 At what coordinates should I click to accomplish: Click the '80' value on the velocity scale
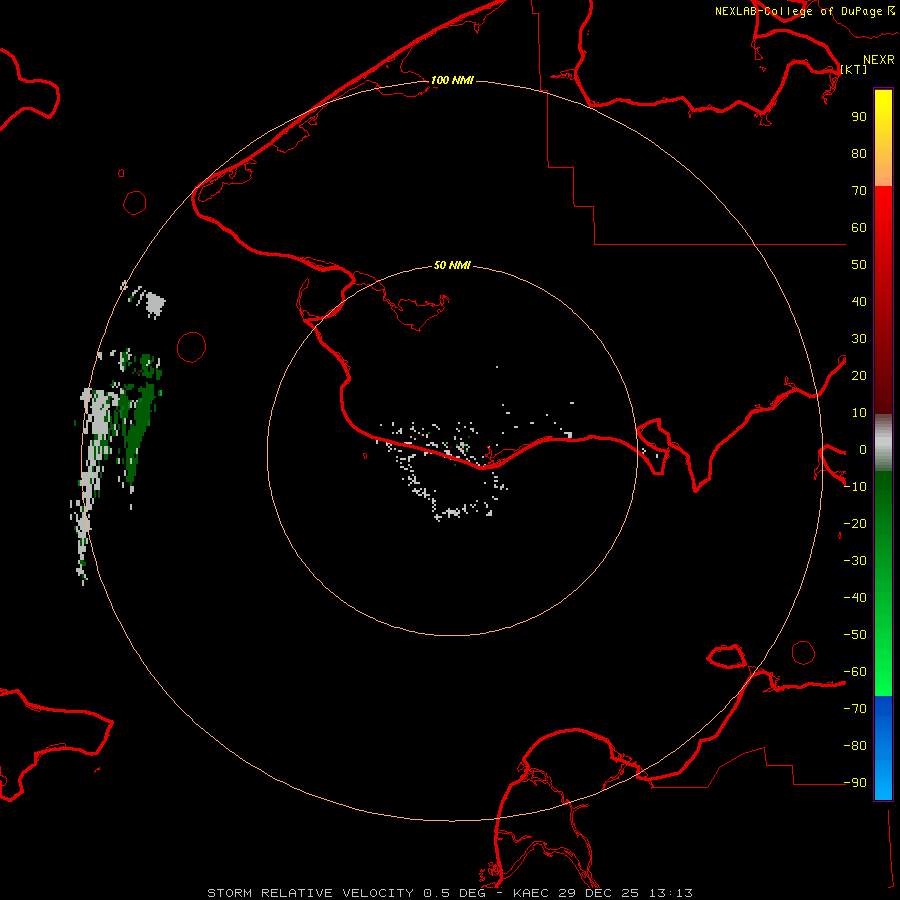(x=859, y=154)
